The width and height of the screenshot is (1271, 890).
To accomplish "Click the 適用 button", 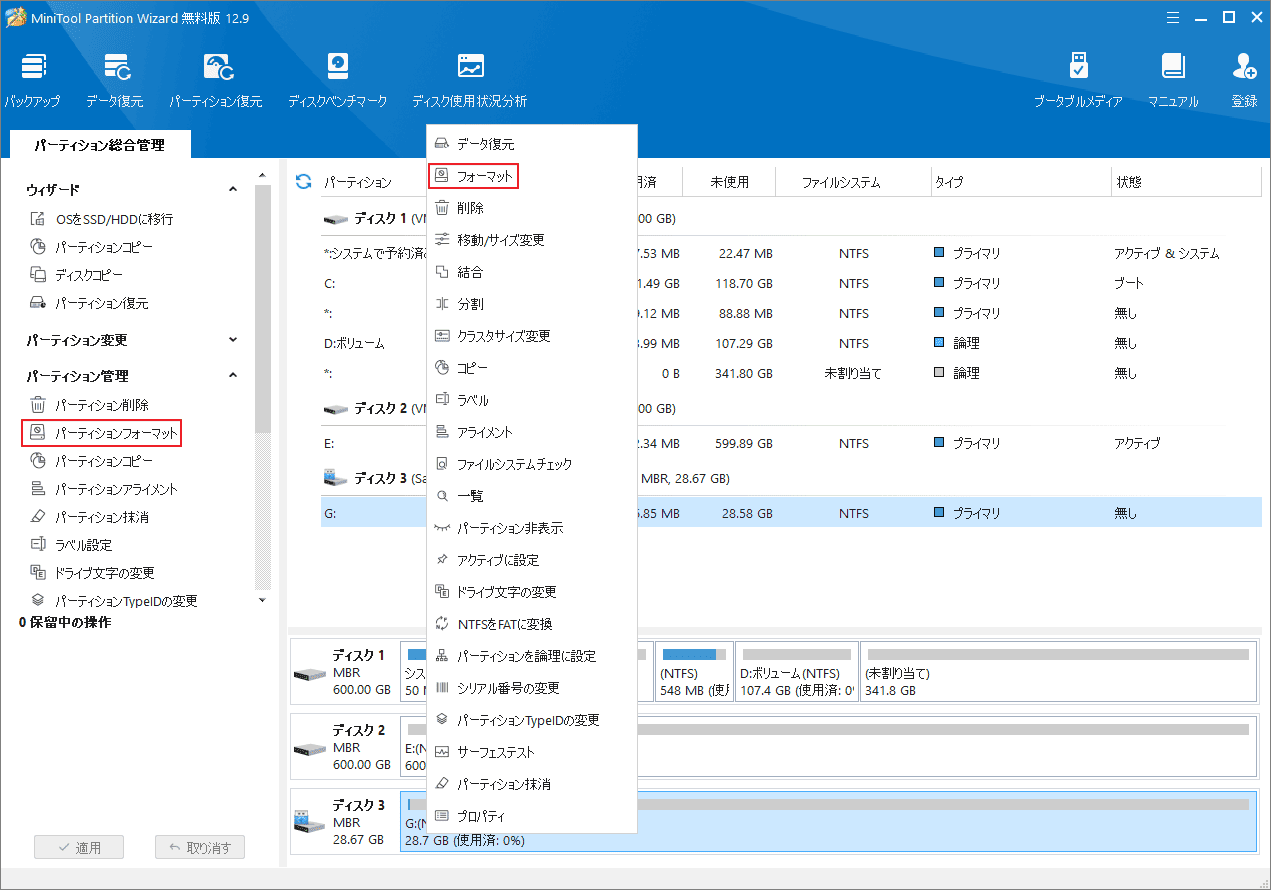I will pyautogui.click(x=79, y=847).
